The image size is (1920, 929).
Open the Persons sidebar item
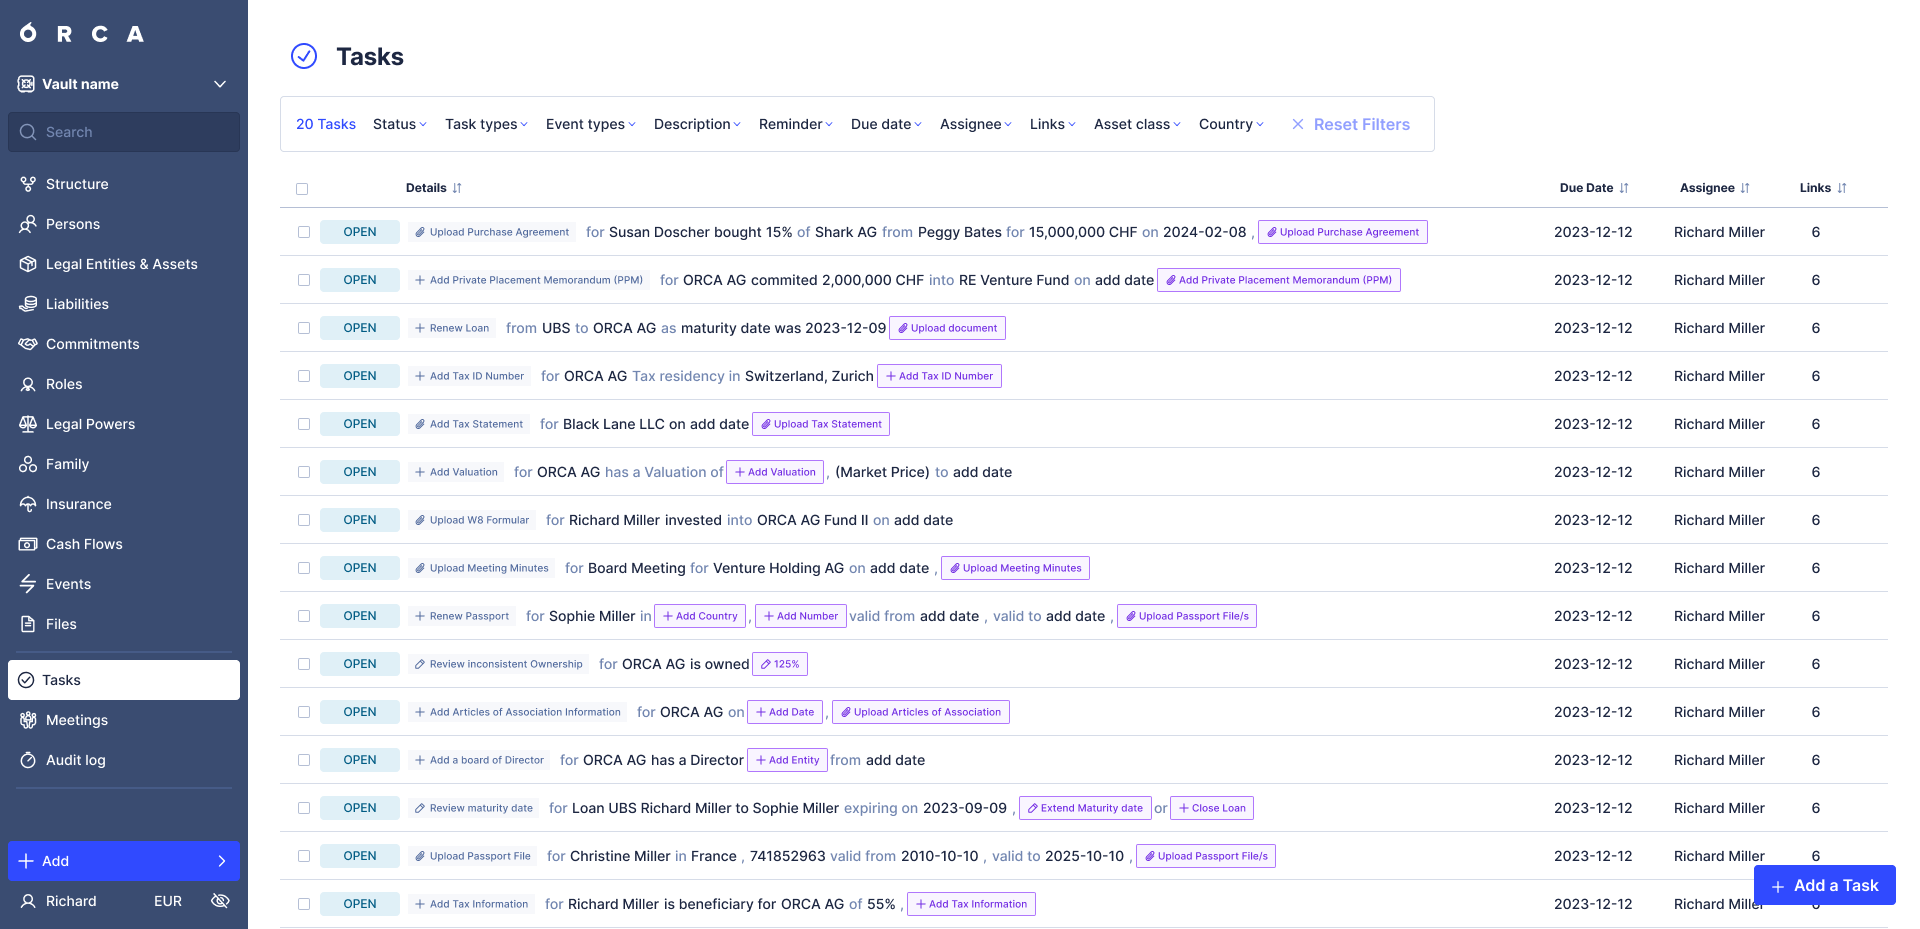tap(72, 224)
